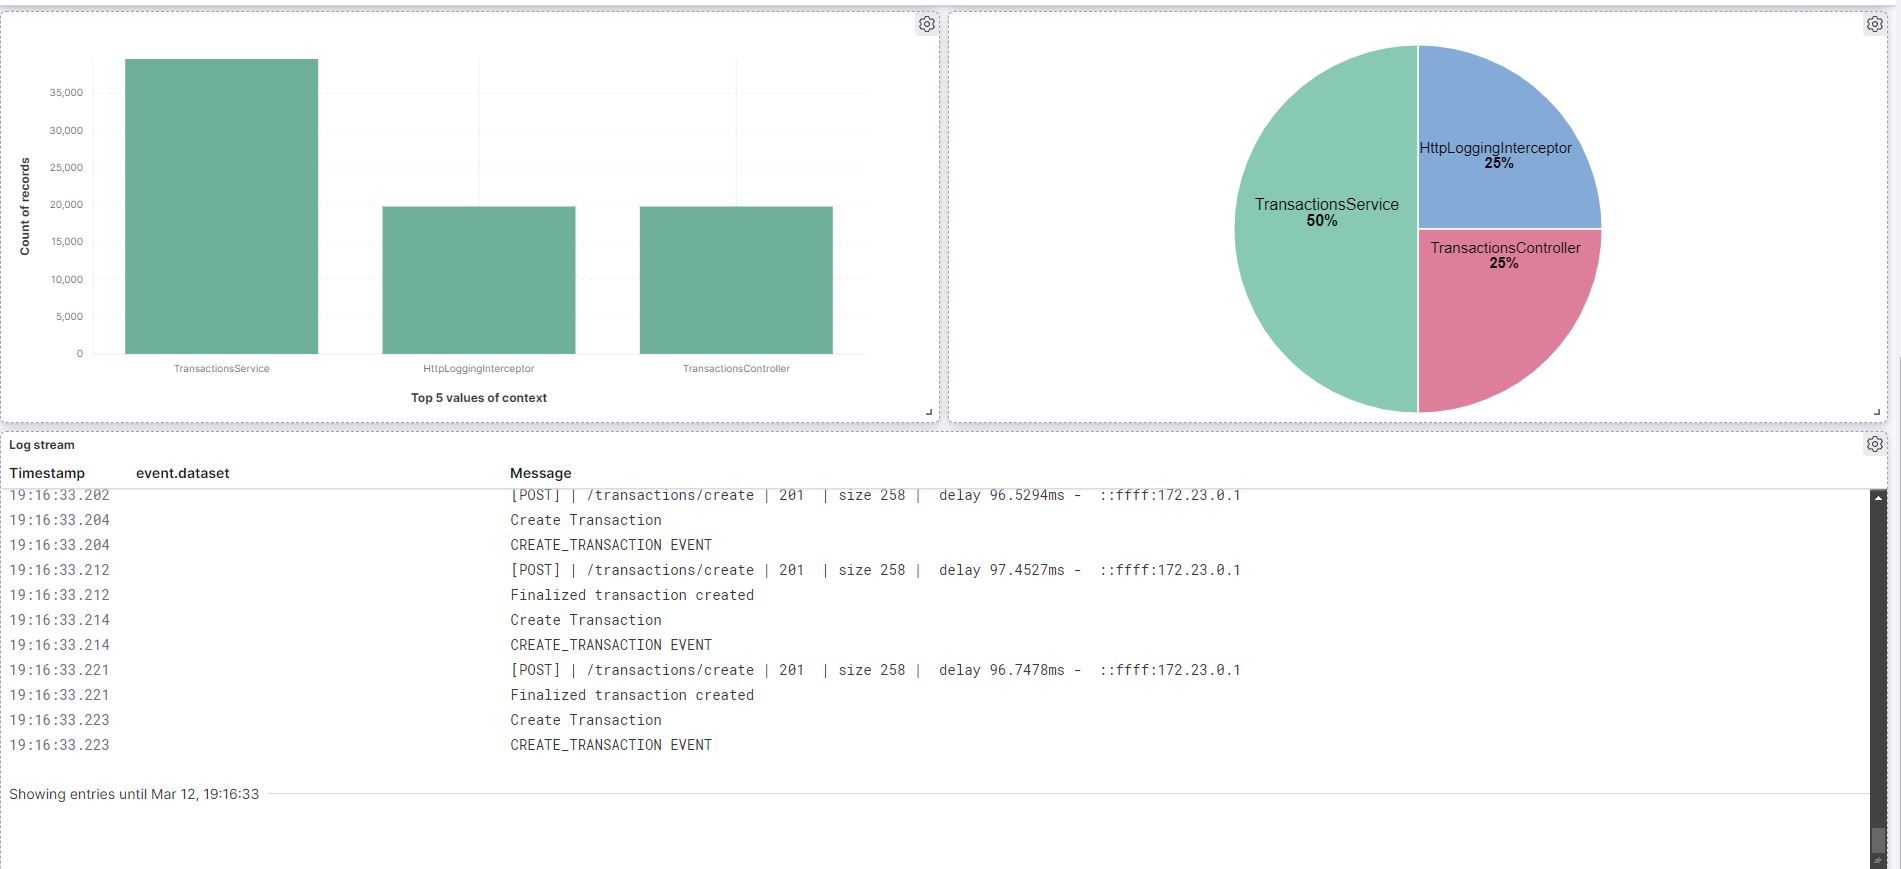Click 'Create Transaction' at 19:16:33.223

click(586, 720)
